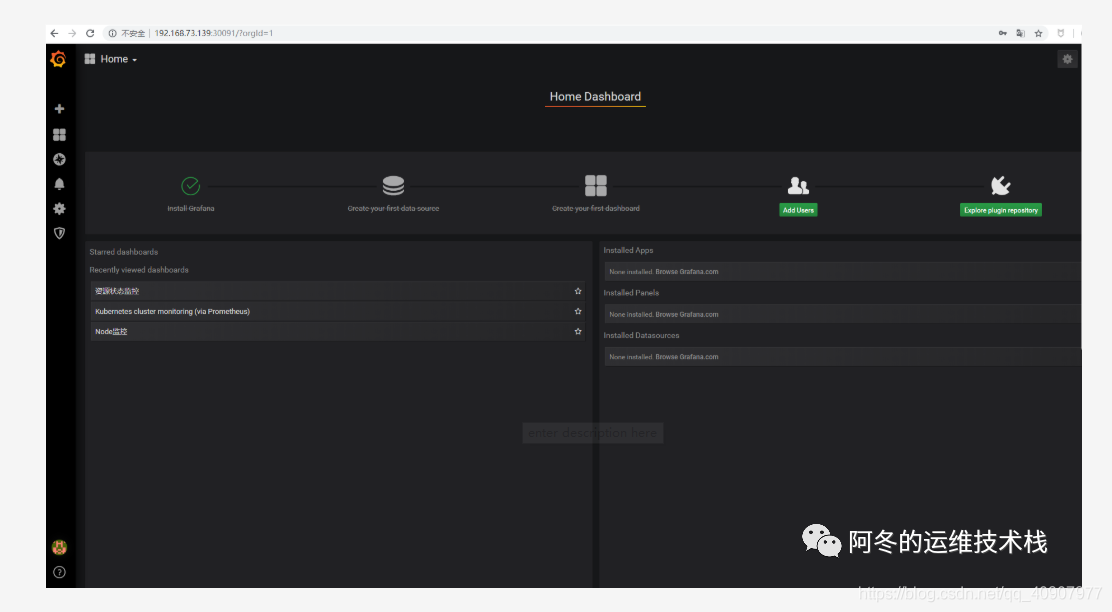The width and height of the screenshot is (1112, 612).
Task: Click the Grafana logo icon
Action: coord(59,59)
